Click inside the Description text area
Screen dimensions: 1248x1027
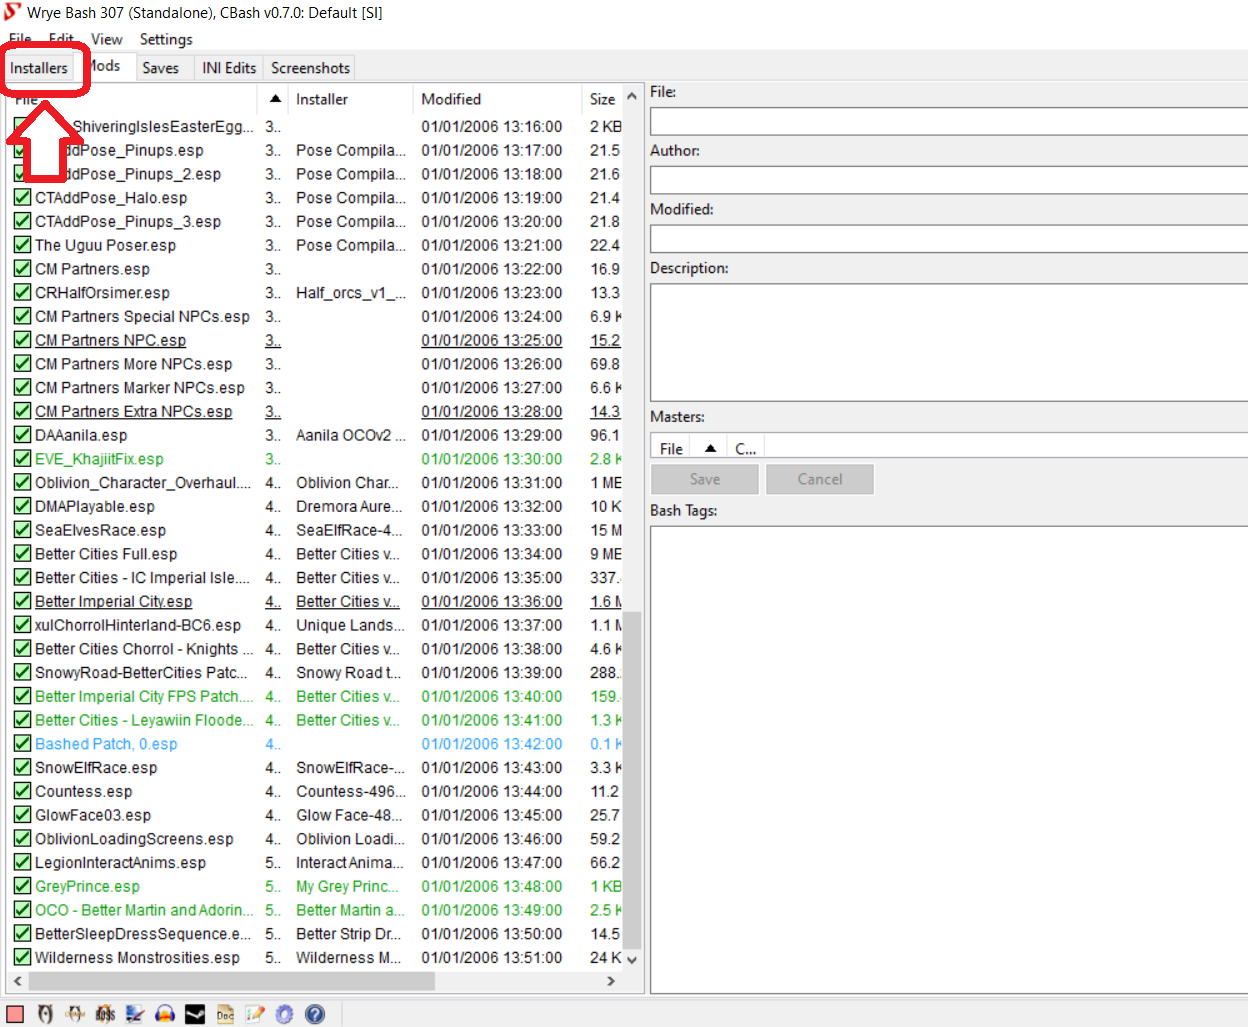pos(949,342)
